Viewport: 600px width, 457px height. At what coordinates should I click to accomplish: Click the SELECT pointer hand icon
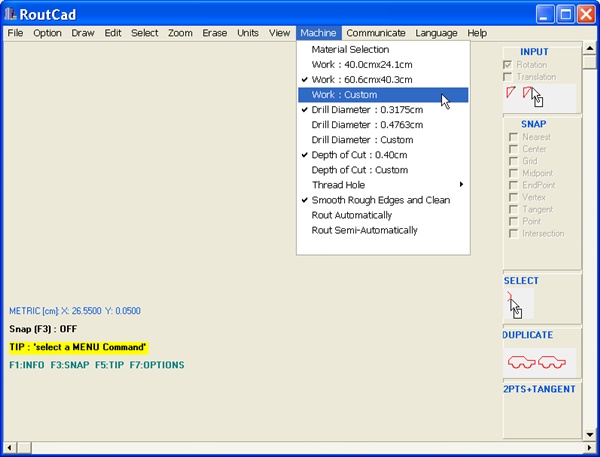[x=514, y=305]
